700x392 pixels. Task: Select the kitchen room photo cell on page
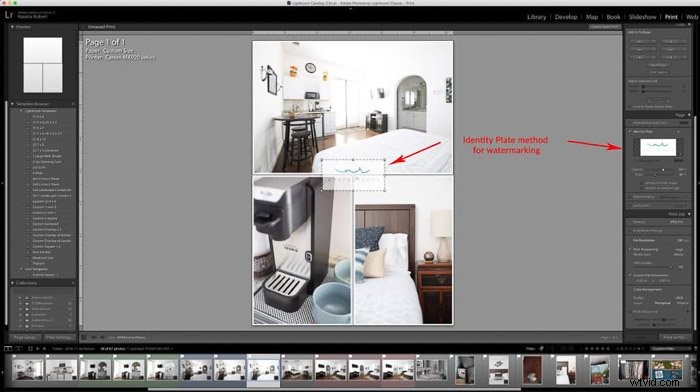point(353,107)
